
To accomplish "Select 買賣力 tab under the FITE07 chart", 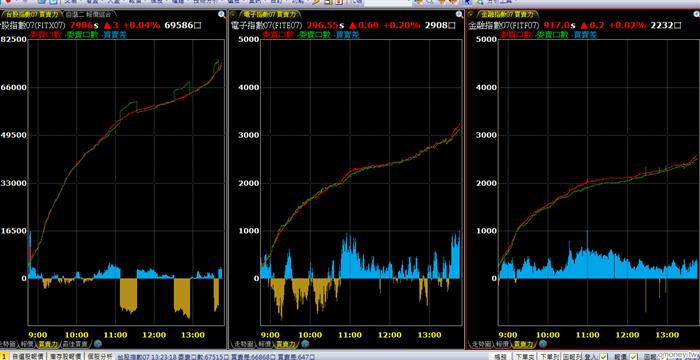I will (x=287, y=344).
